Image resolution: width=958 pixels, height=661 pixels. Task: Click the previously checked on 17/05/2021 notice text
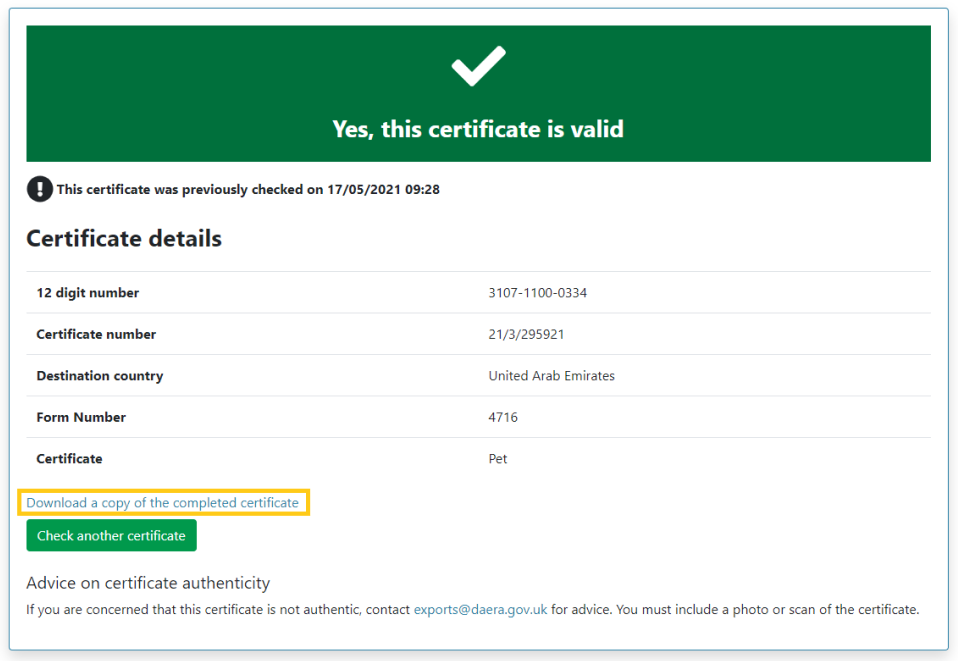248,189
